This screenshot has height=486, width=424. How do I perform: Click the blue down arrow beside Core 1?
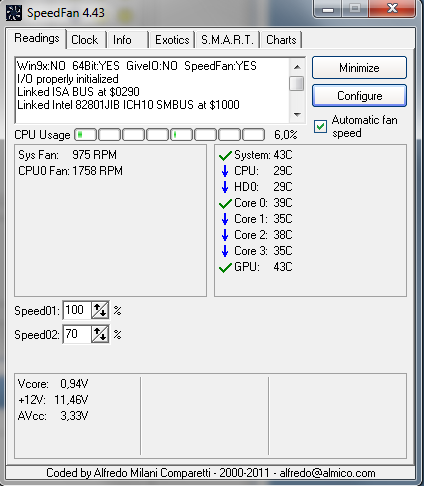[x=225, y=219]
